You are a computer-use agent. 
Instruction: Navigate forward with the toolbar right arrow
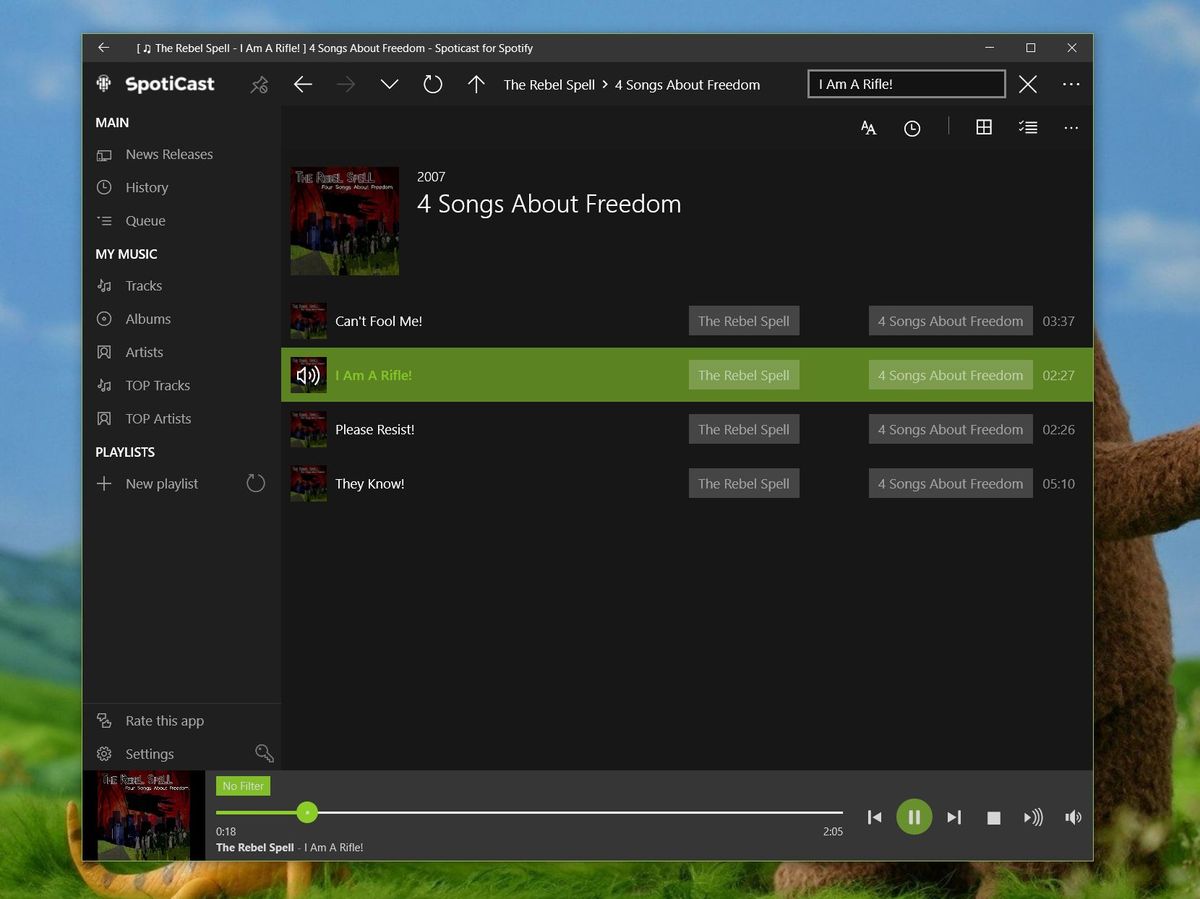coord(346,85)
